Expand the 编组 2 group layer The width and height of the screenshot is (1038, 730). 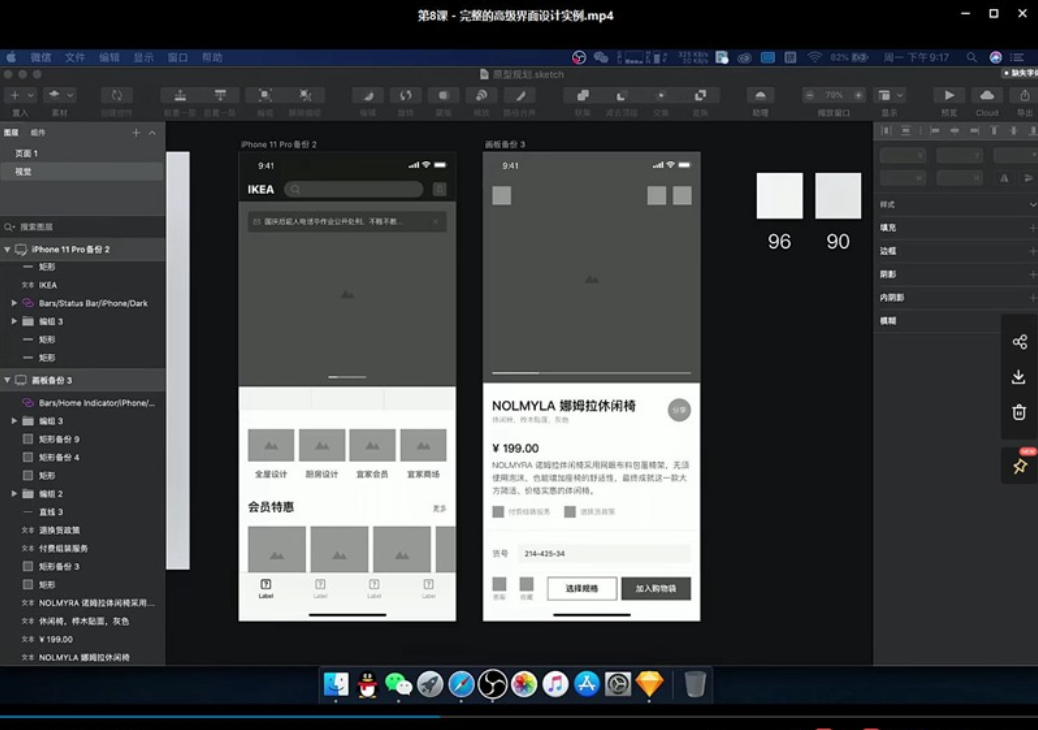point(14,494)
